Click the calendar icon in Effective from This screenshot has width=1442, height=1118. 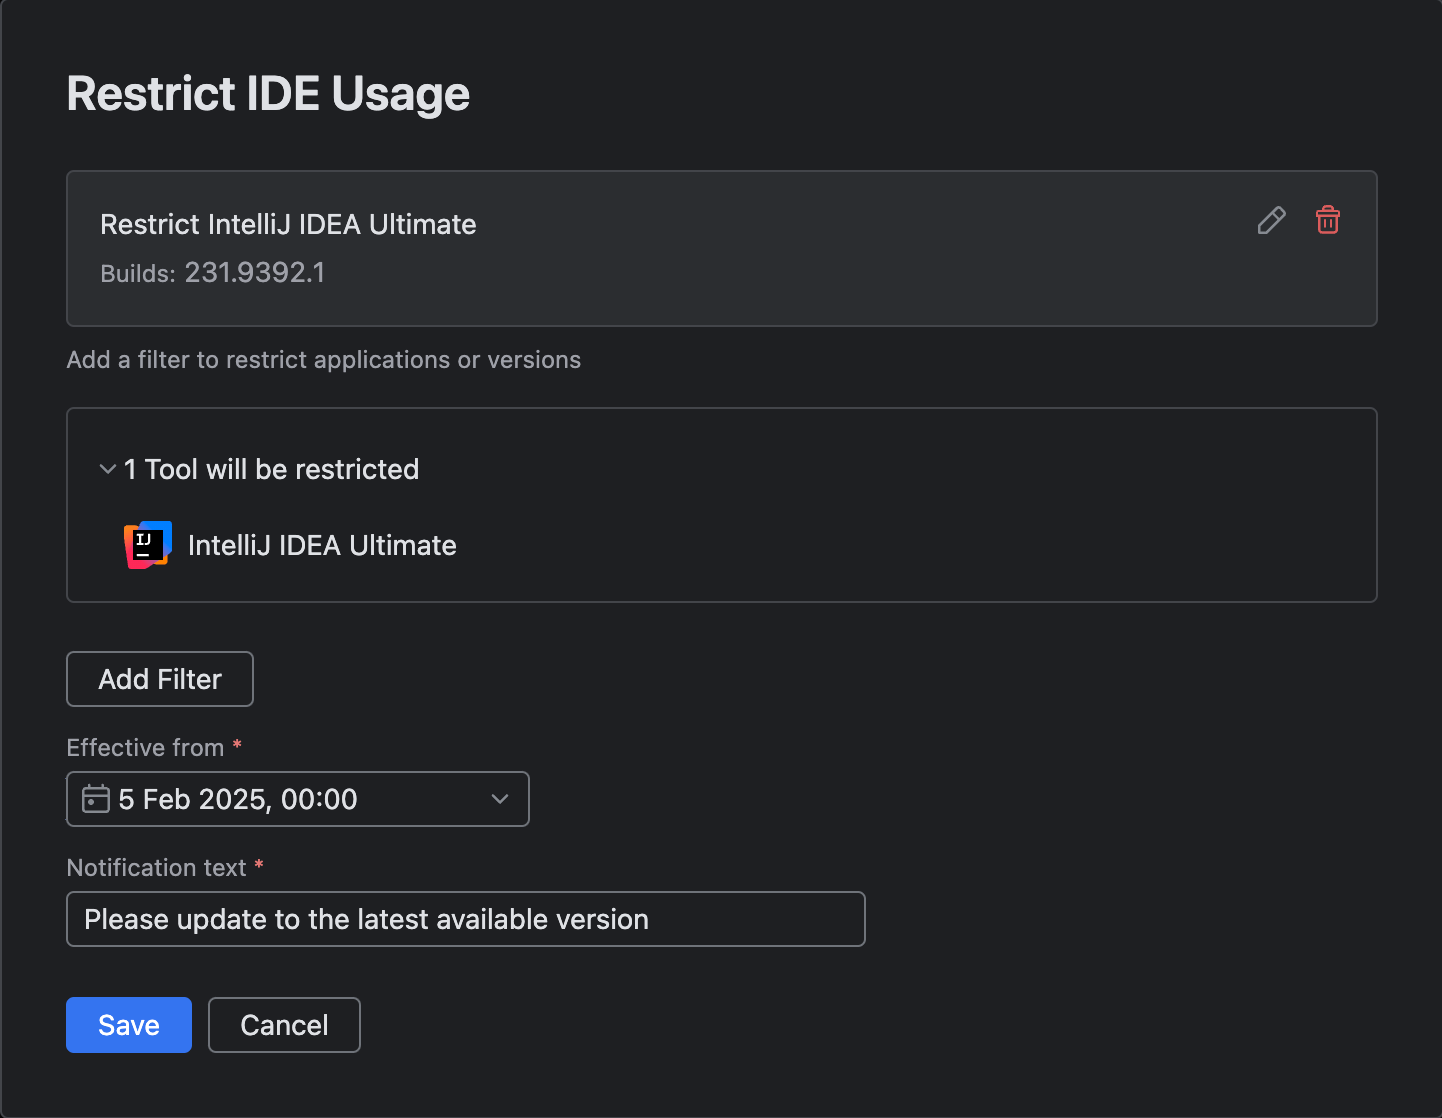point(96,799)
